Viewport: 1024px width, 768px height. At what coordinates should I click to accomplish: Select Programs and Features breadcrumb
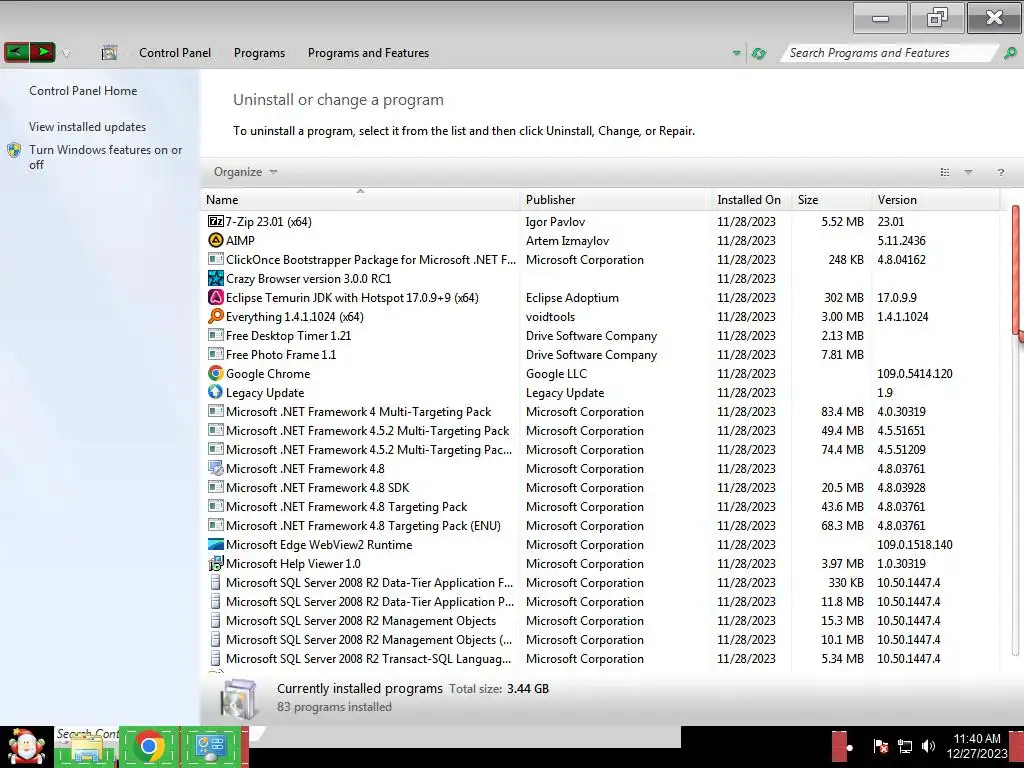pos(368,53)
